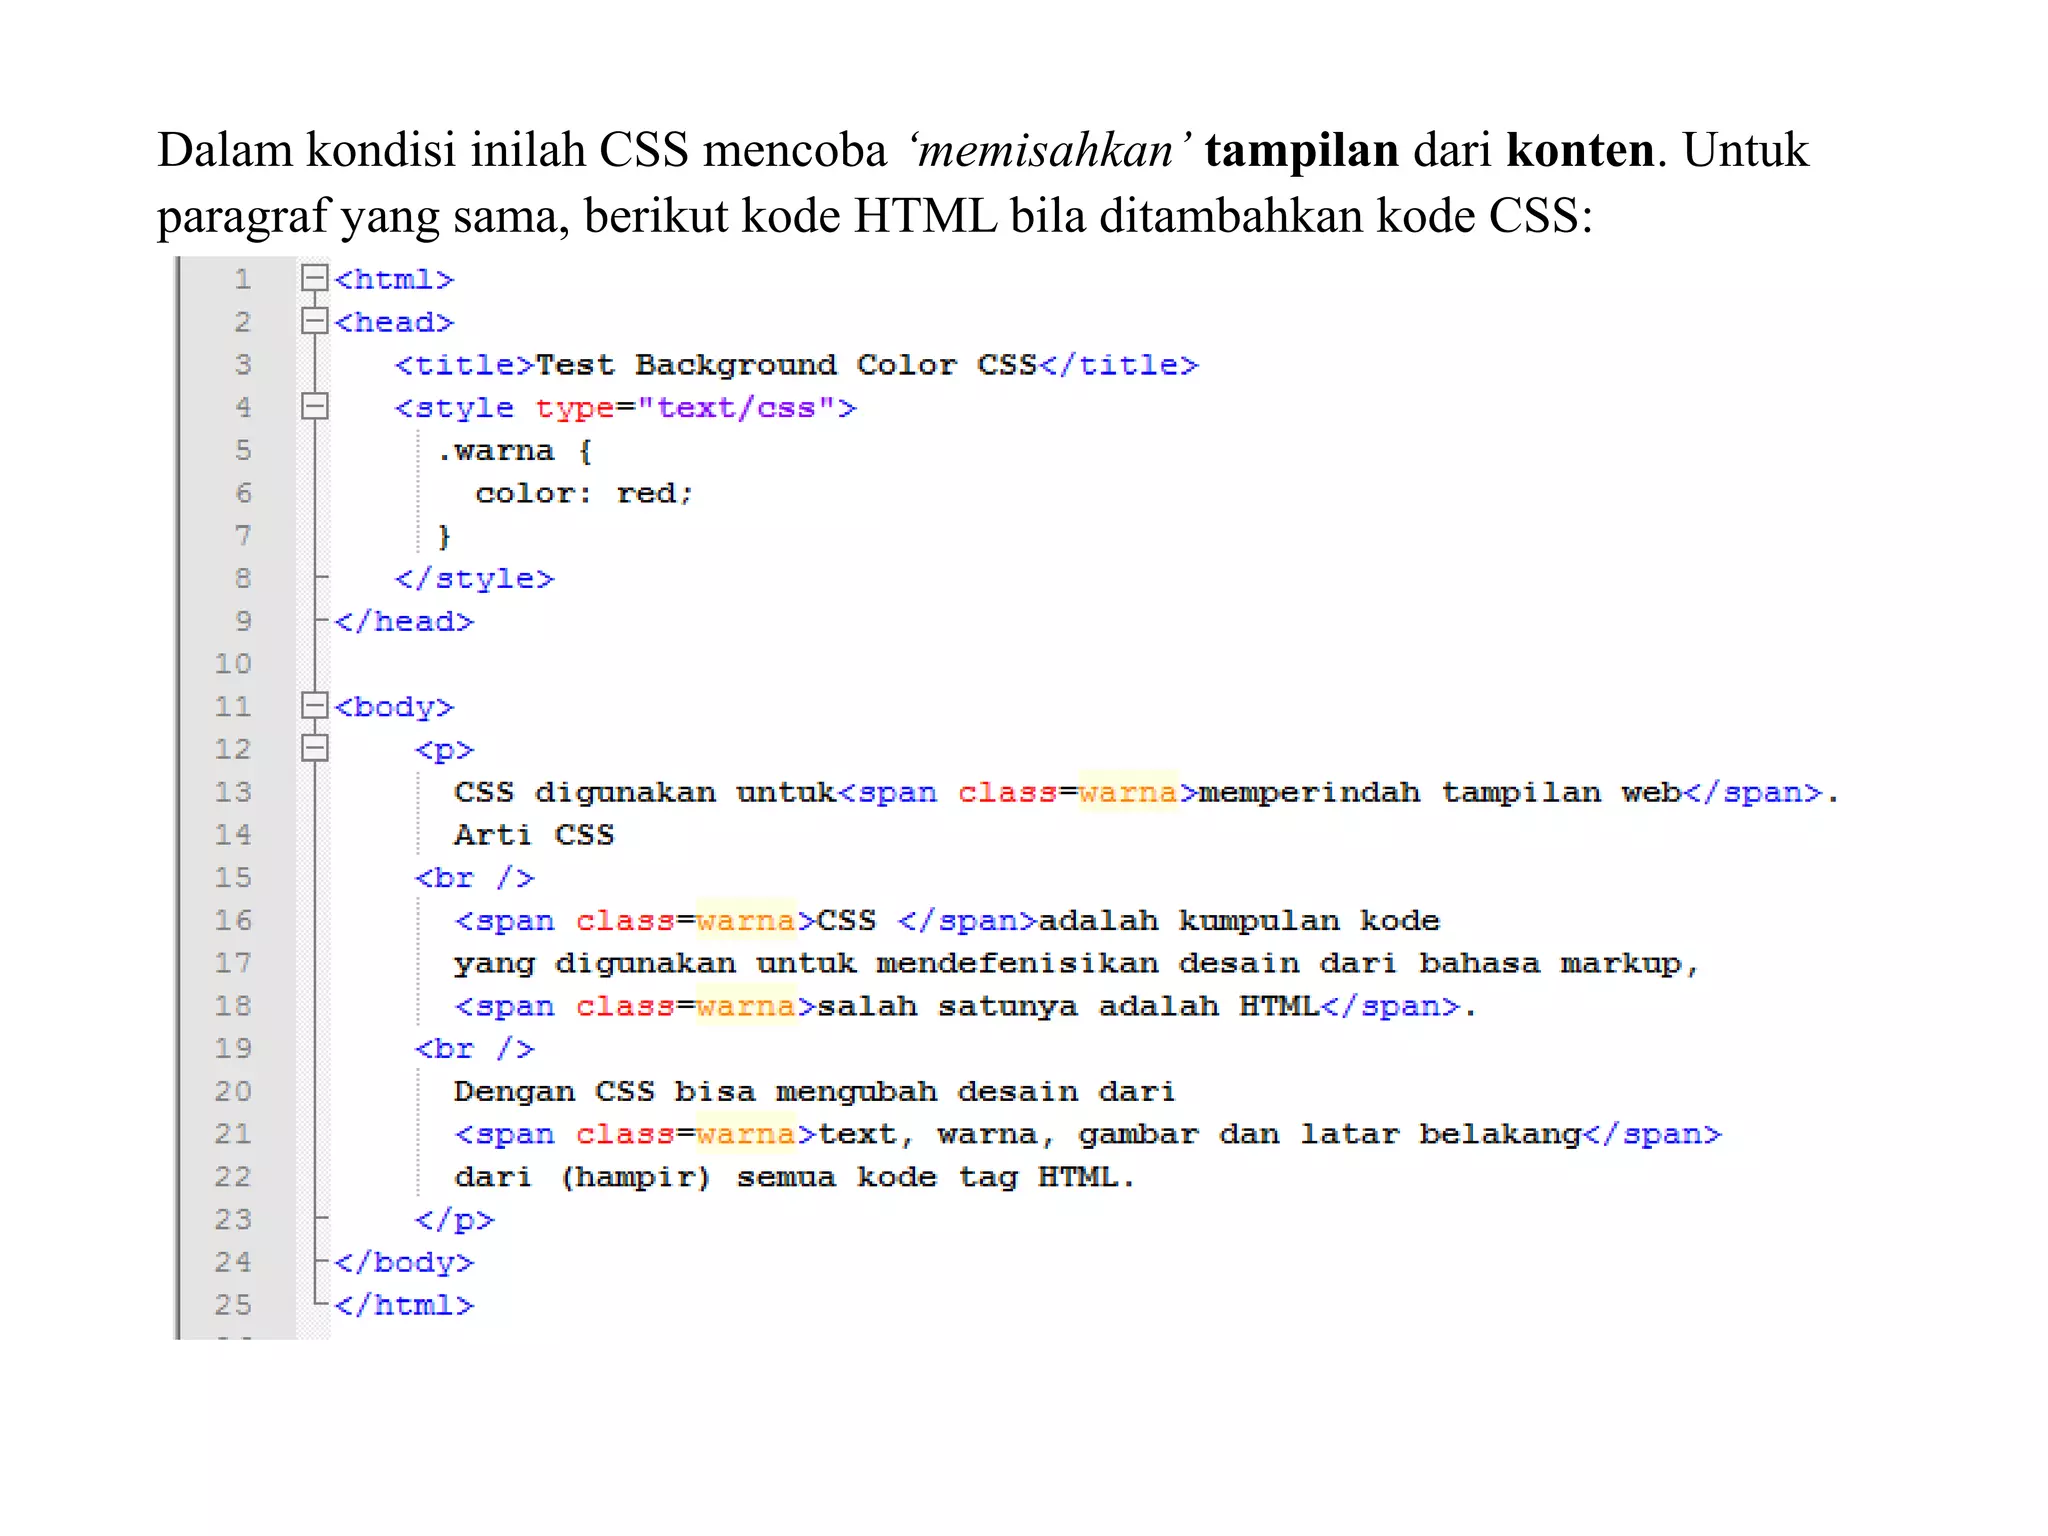This screenshot has width=2048, height=1536.
Task: Click the <br /> tag on line 19
Action: (474, 1049)
